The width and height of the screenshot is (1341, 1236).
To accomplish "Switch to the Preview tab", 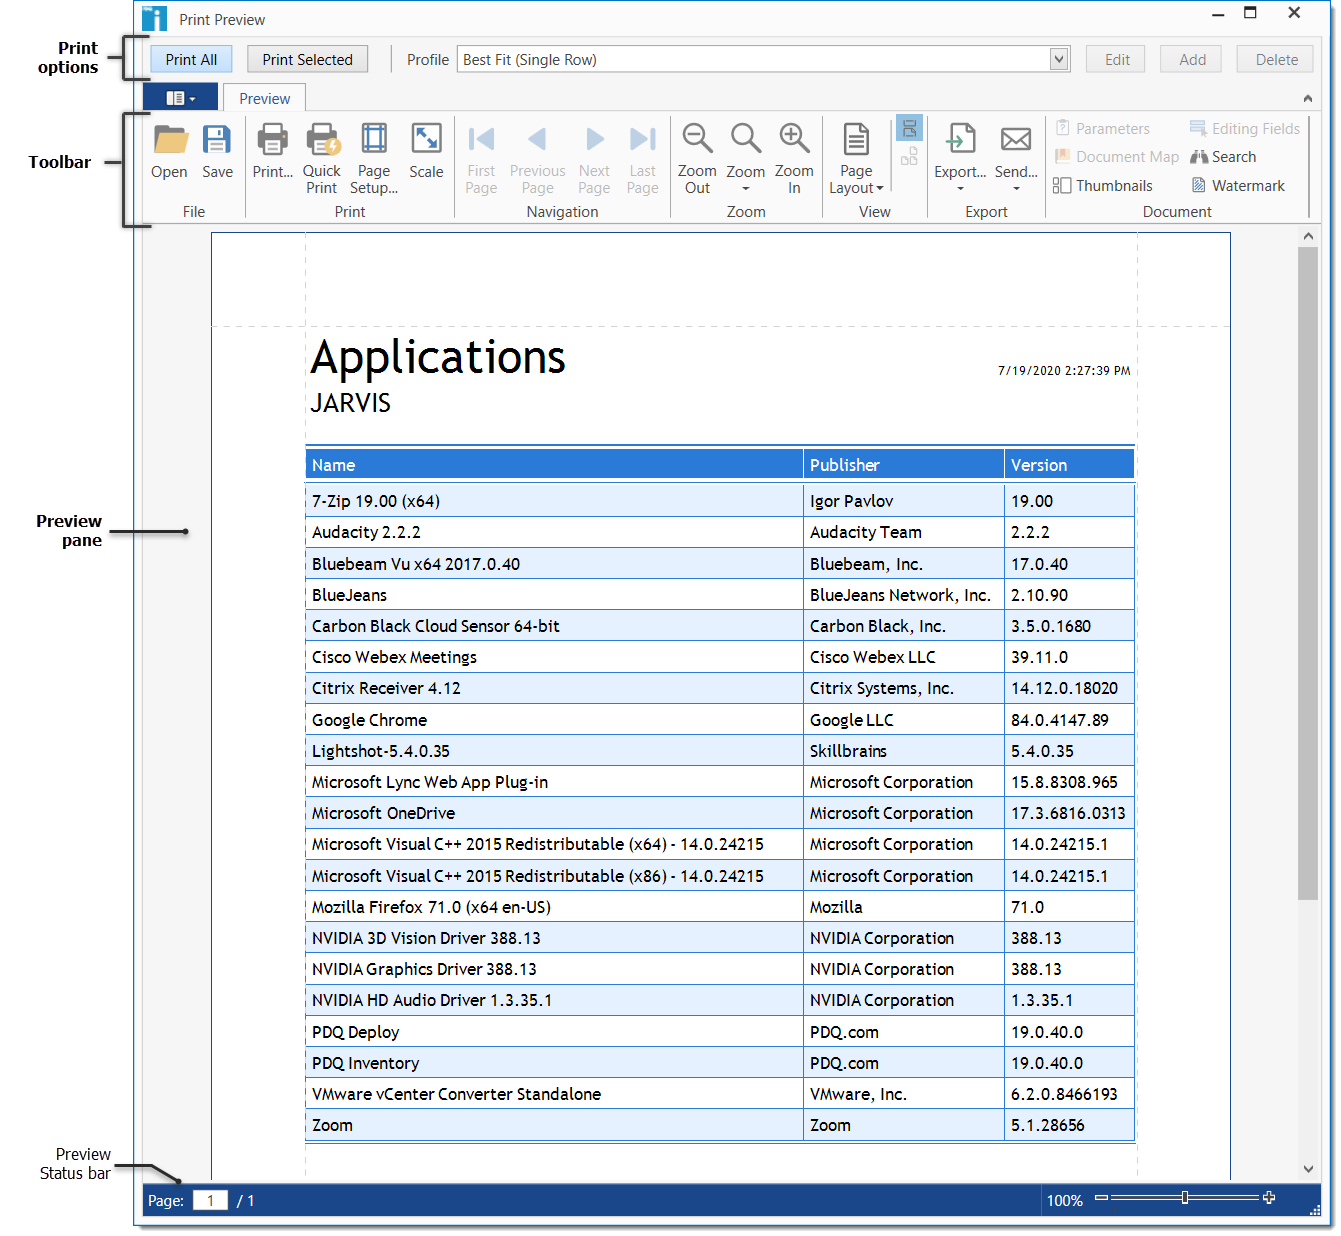I will pos(265,99).
